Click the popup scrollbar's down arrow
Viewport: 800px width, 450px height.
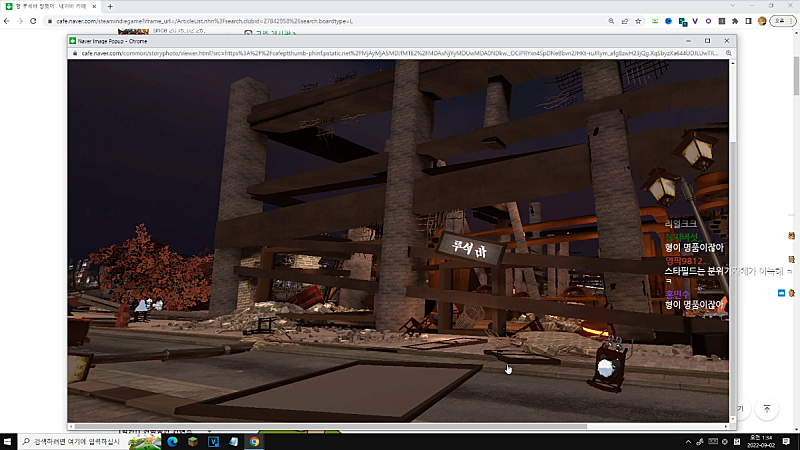click(733, 419)
